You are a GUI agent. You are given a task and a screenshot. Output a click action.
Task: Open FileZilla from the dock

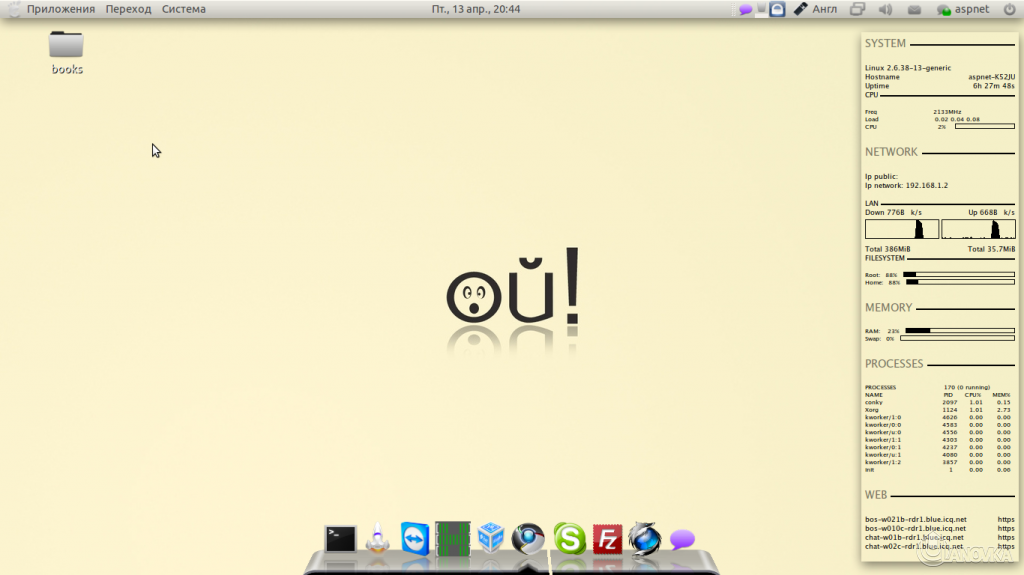coord(607,539)
